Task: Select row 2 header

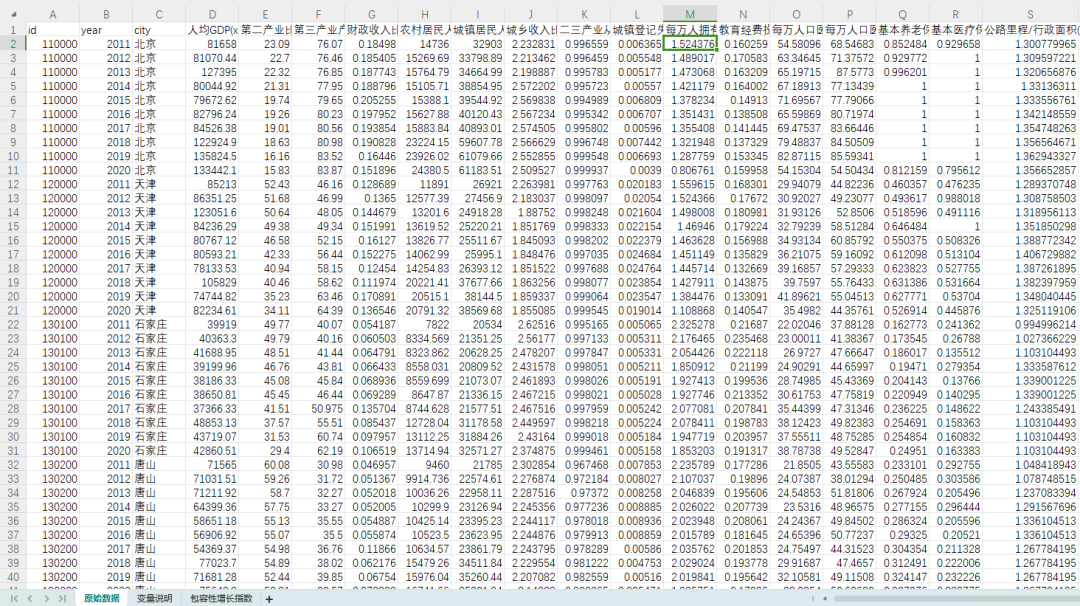Action: [11, 45]
